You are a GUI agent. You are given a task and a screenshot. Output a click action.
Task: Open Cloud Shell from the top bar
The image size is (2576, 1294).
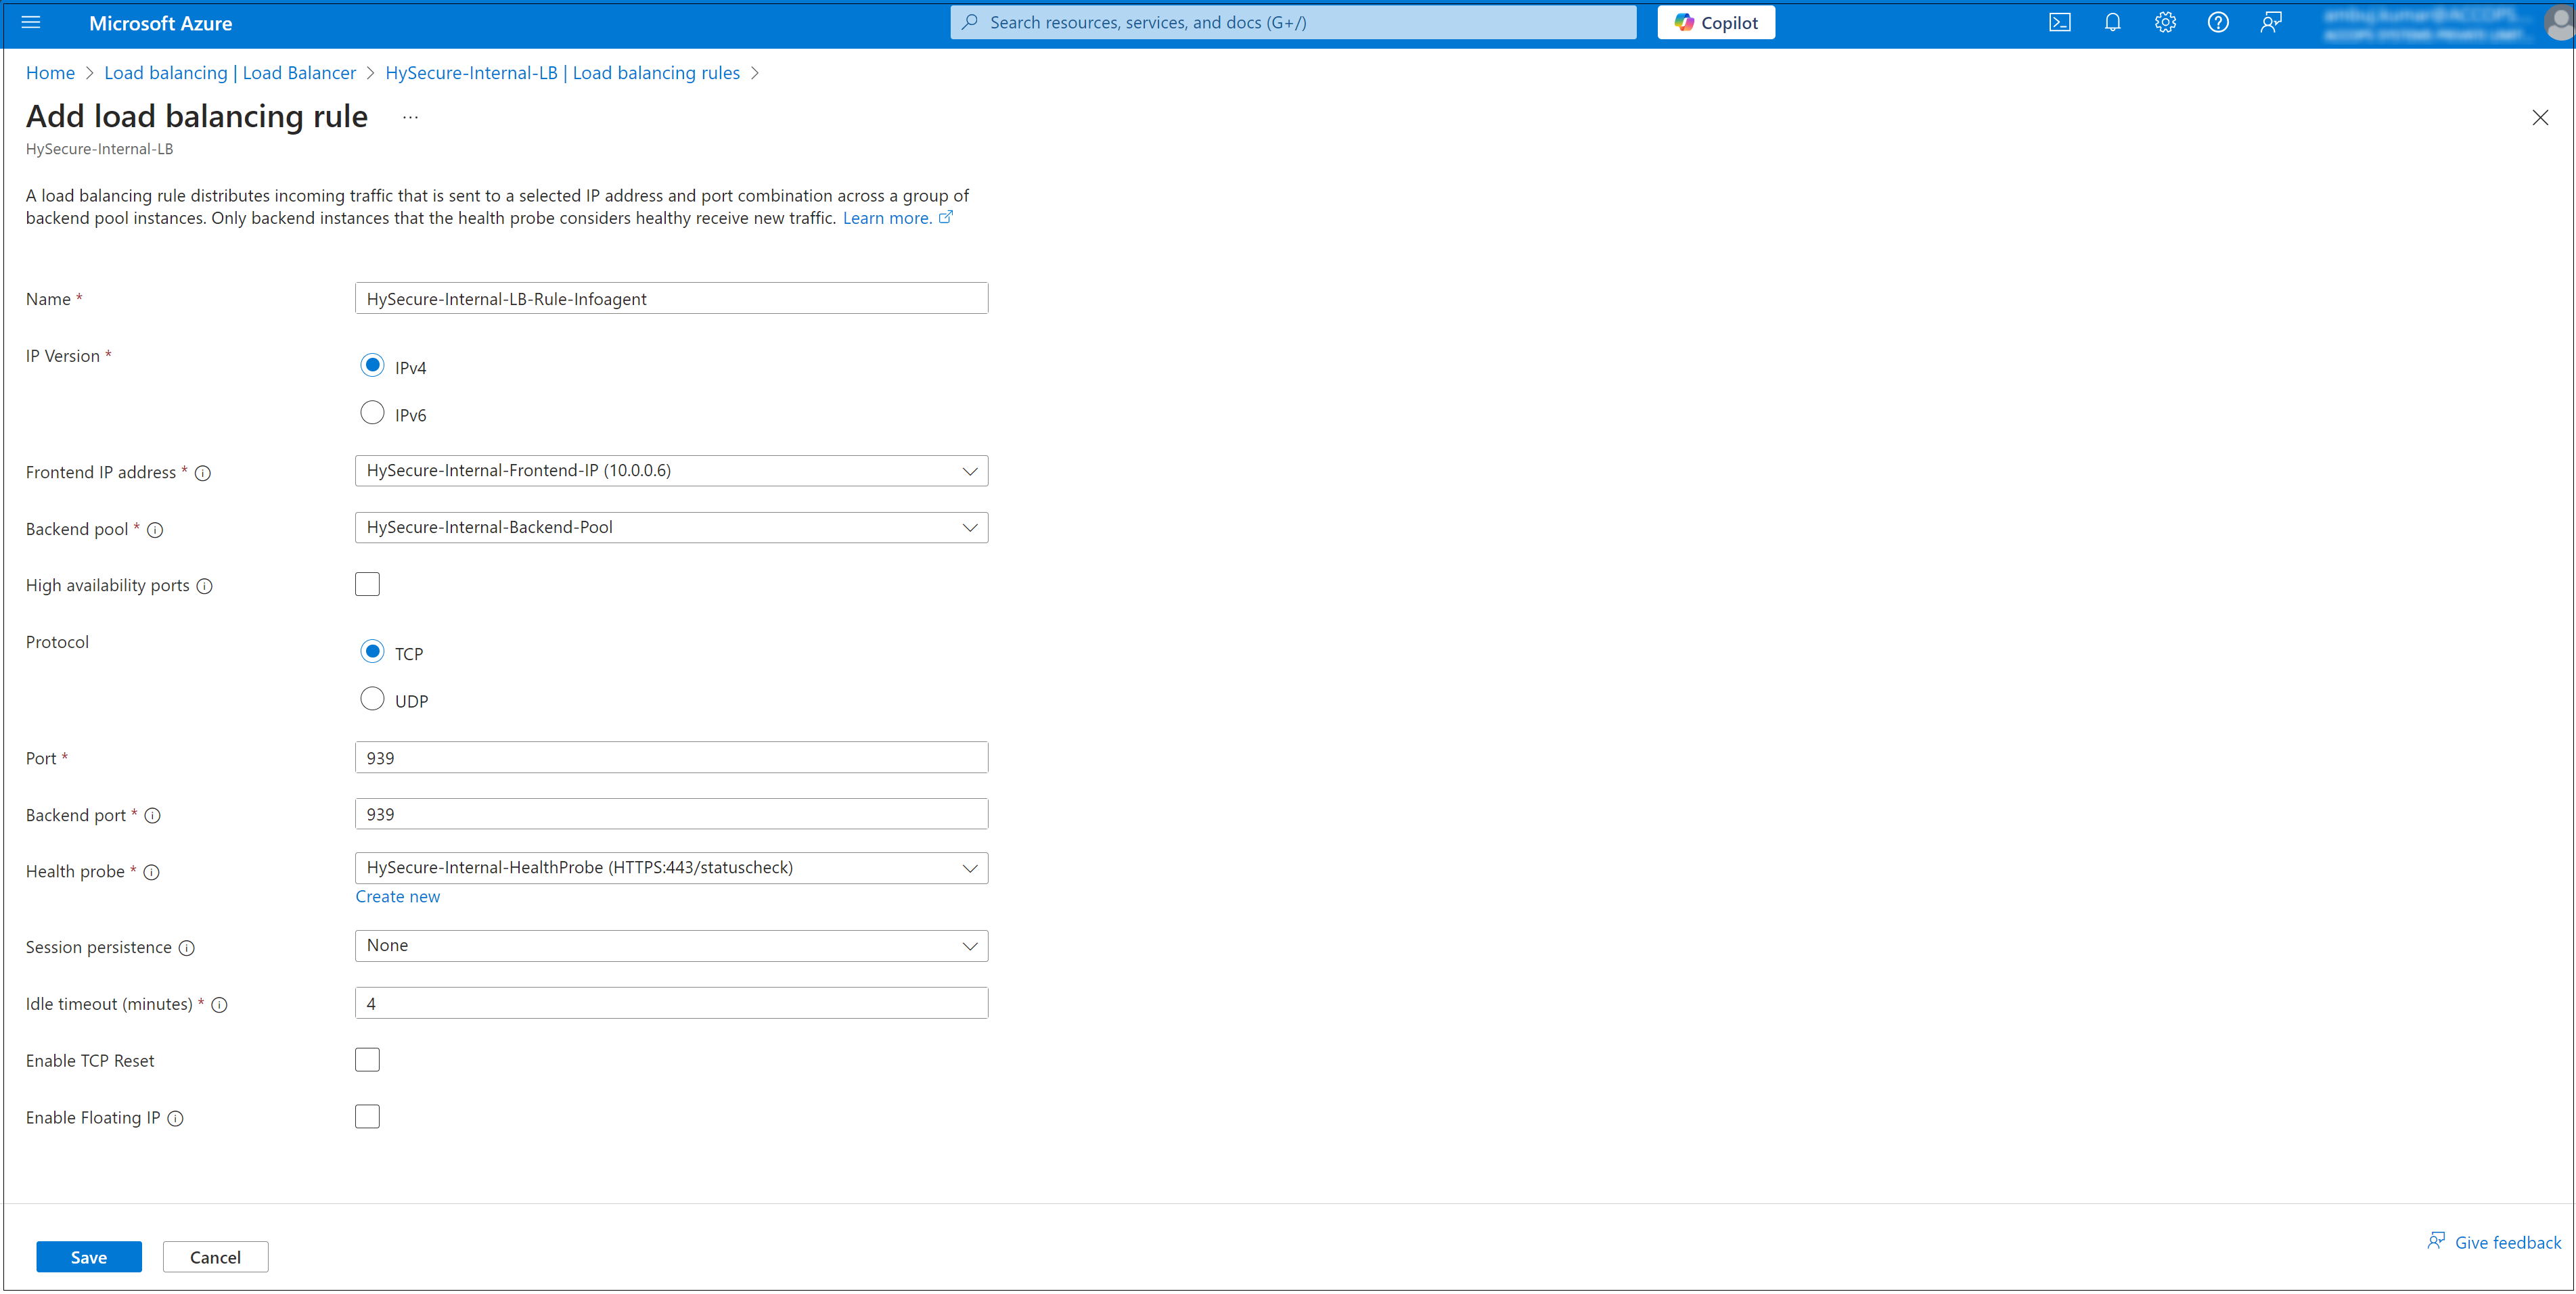(x=2059, y=22)
